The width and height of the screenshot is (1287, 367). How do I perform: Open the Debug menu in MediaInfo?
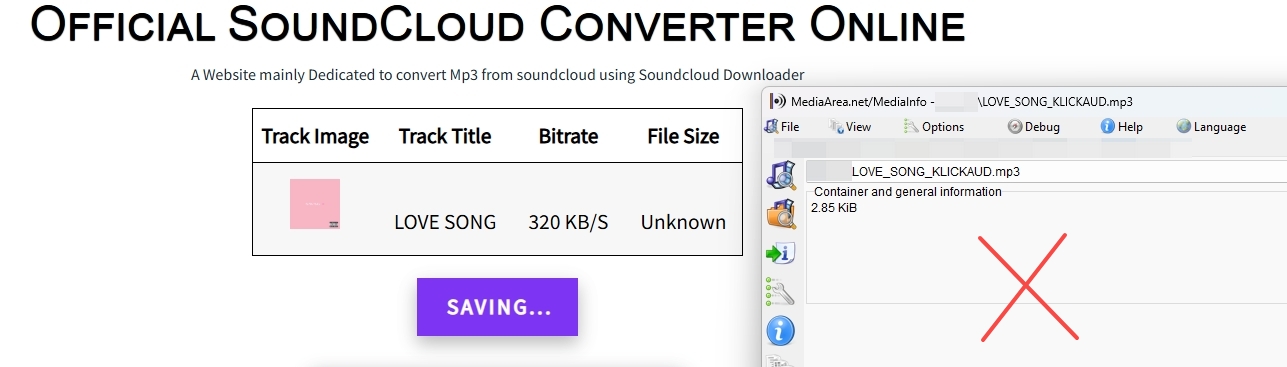click(1034, 127)
